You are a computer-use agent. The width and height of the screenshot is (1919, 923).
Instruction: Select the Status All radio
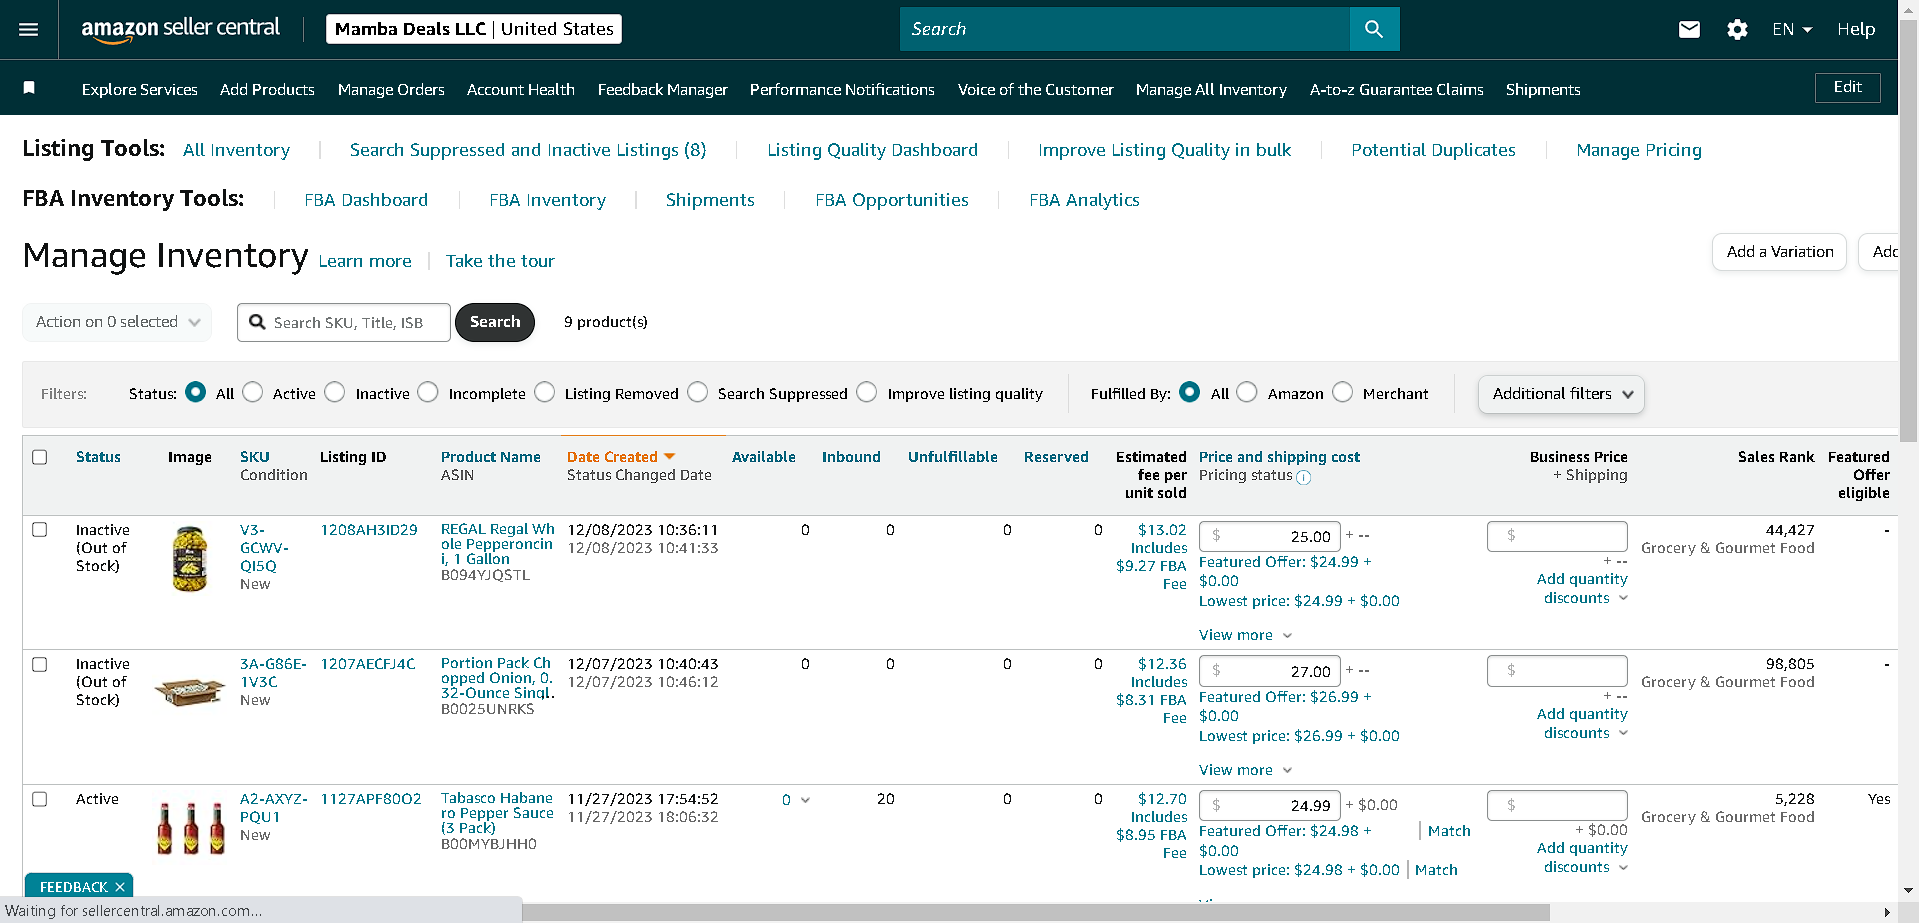196,392
